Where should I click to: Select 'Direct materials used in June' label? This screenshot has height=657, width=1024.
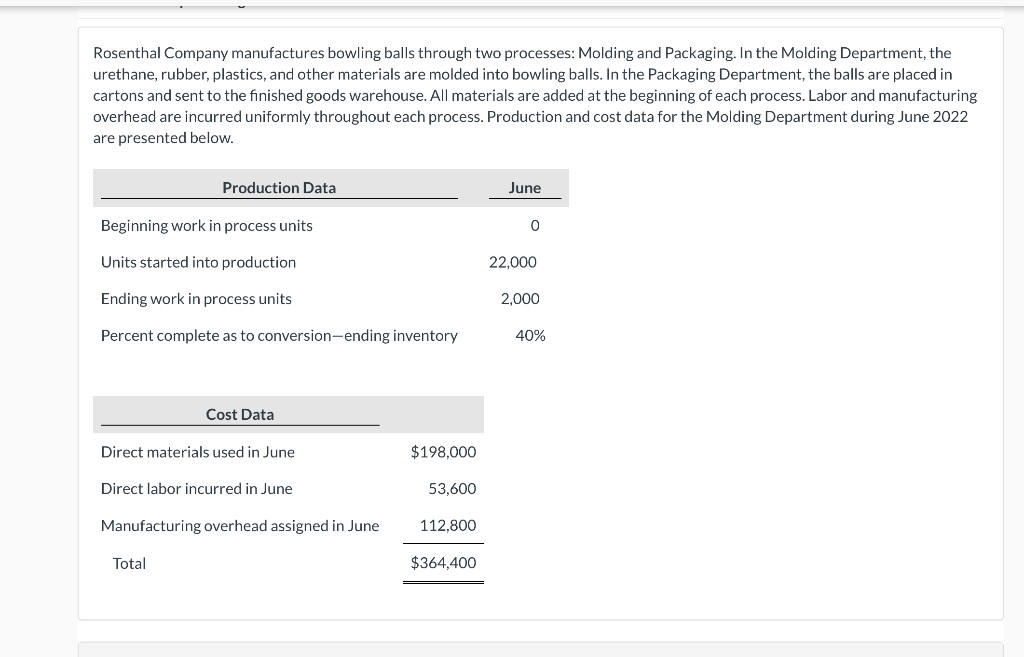[197, 452]
